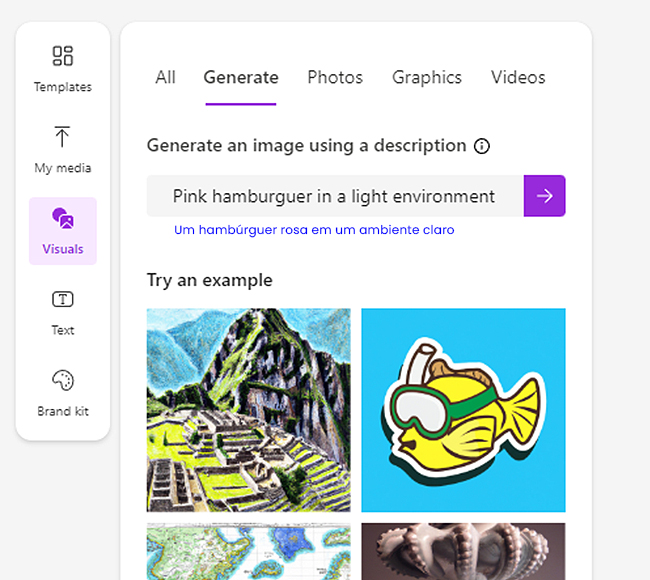Click the Brand kit label
The image size is (650, 580).
click(63, 411)
